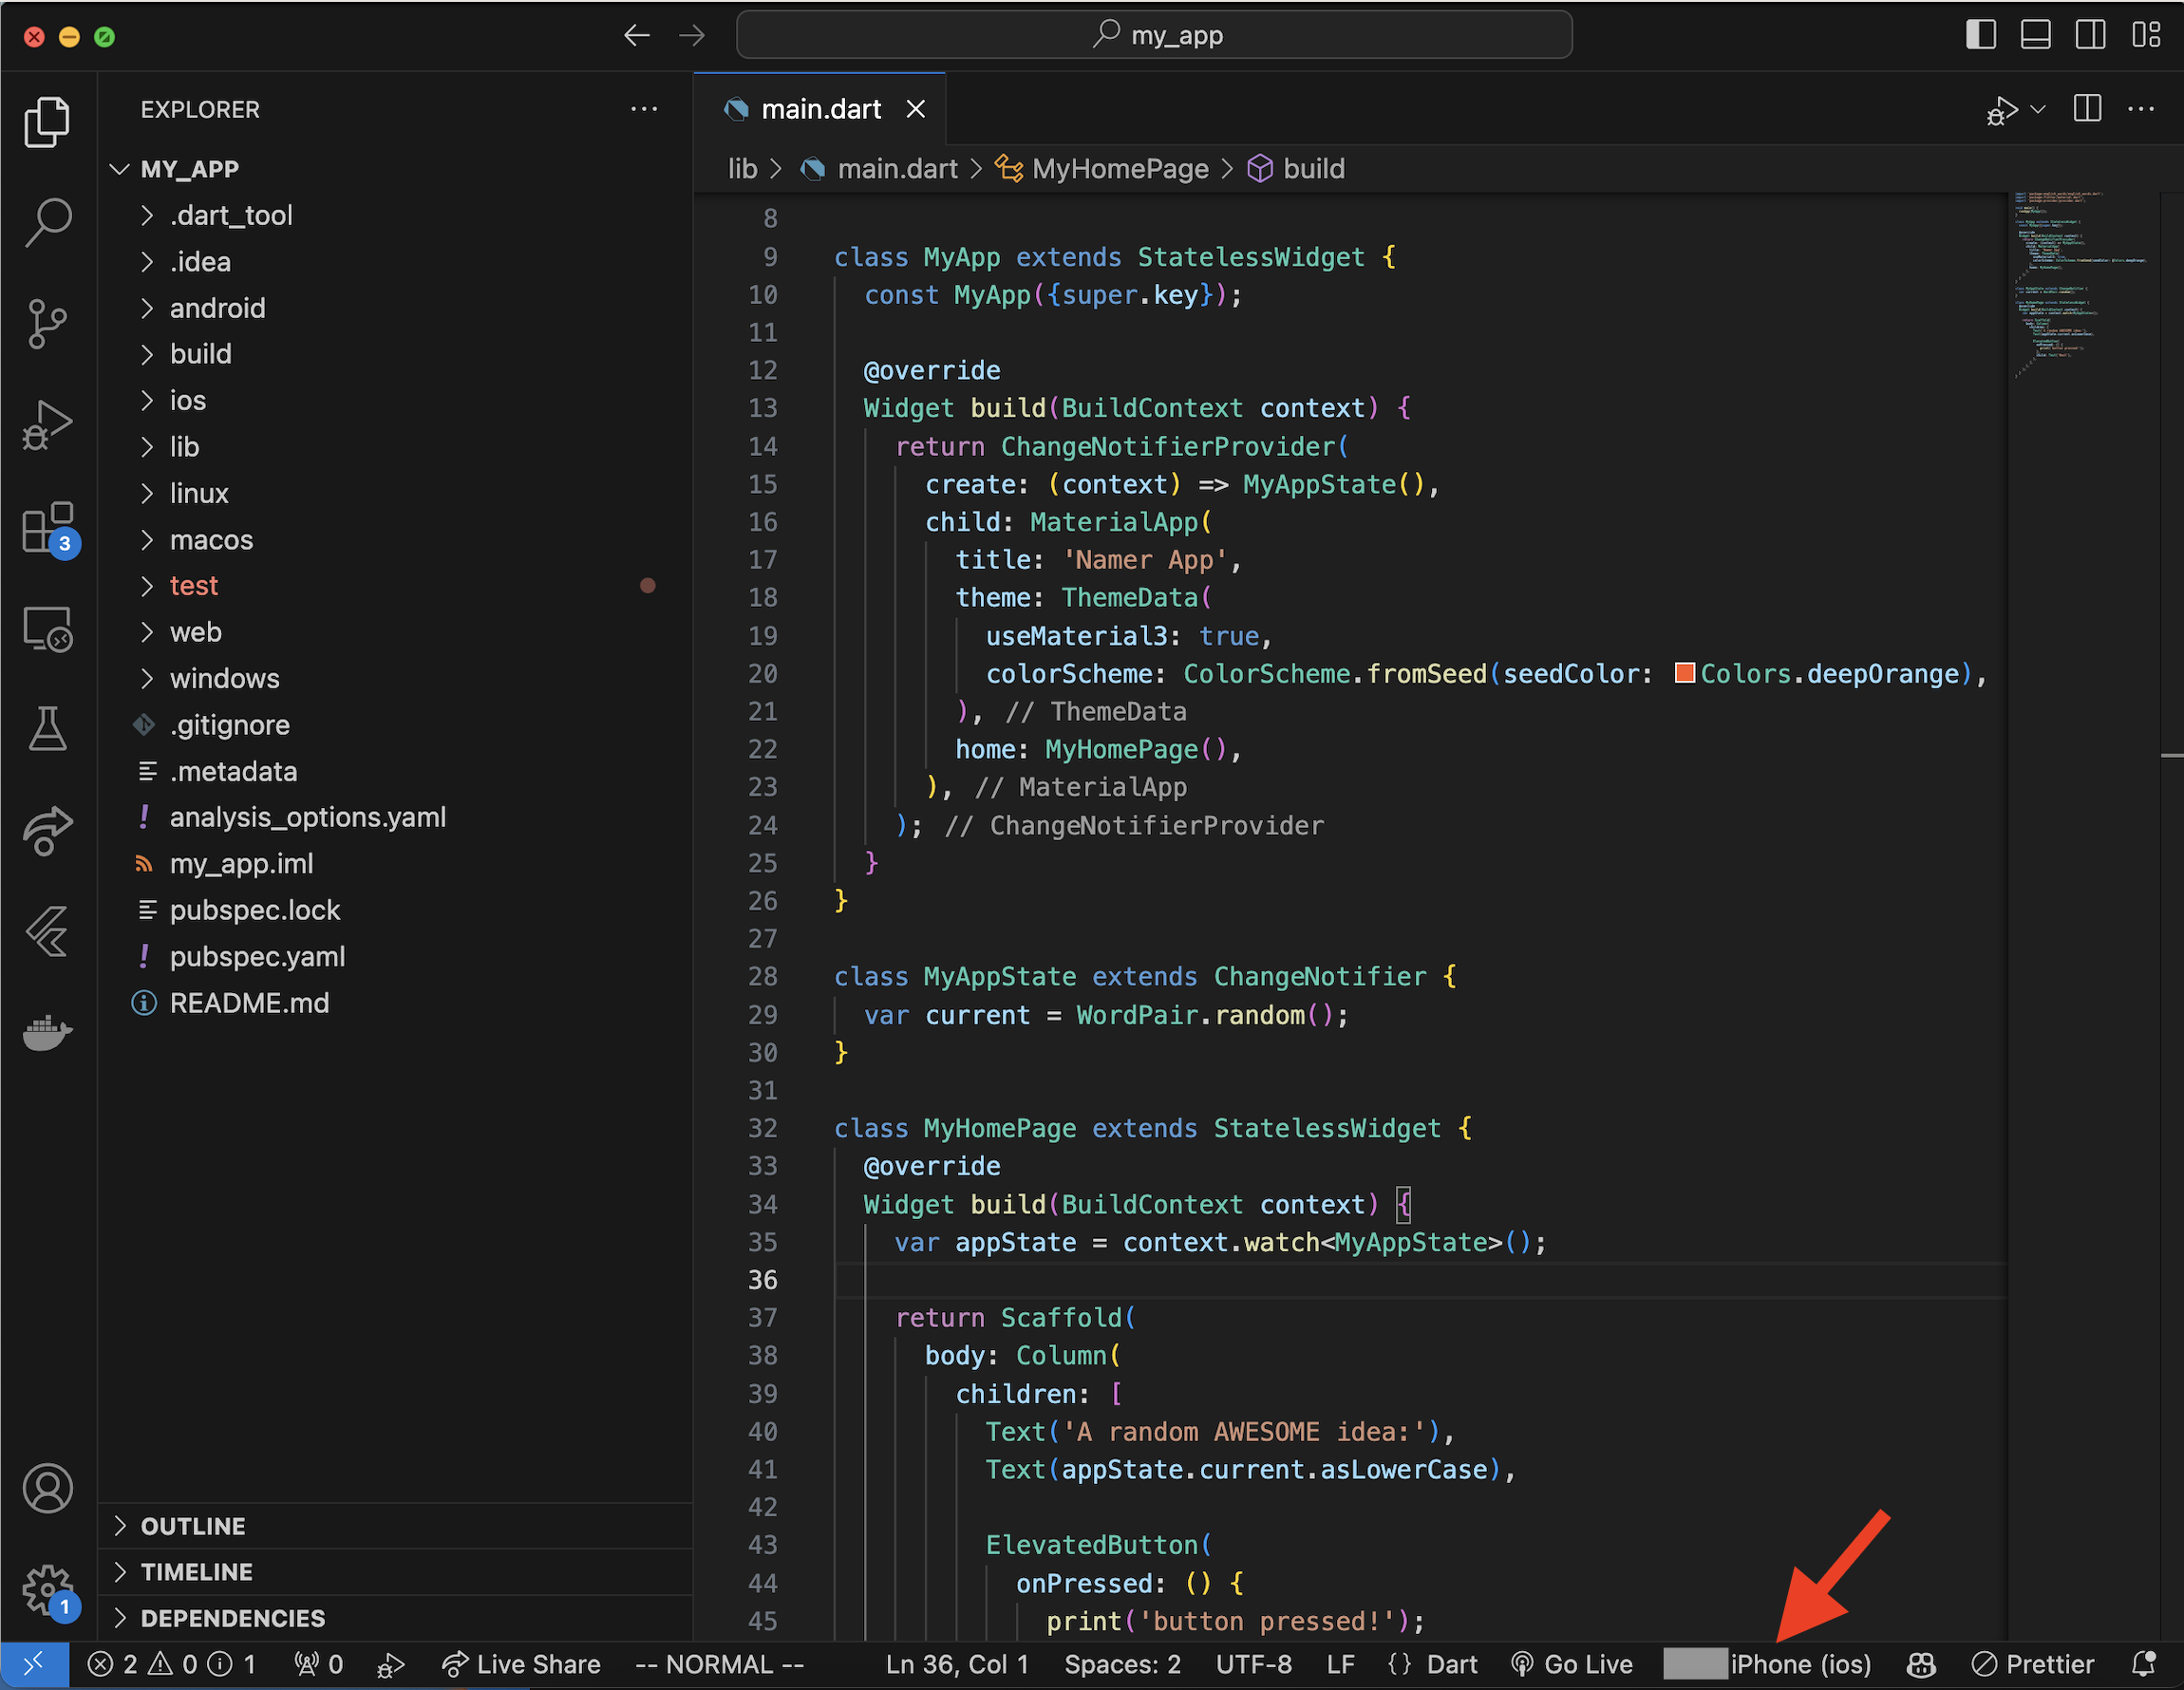Start the server with Go Live
The width and height of the screenshot is (2184, 1690).
click(x=1572, y=1663)
